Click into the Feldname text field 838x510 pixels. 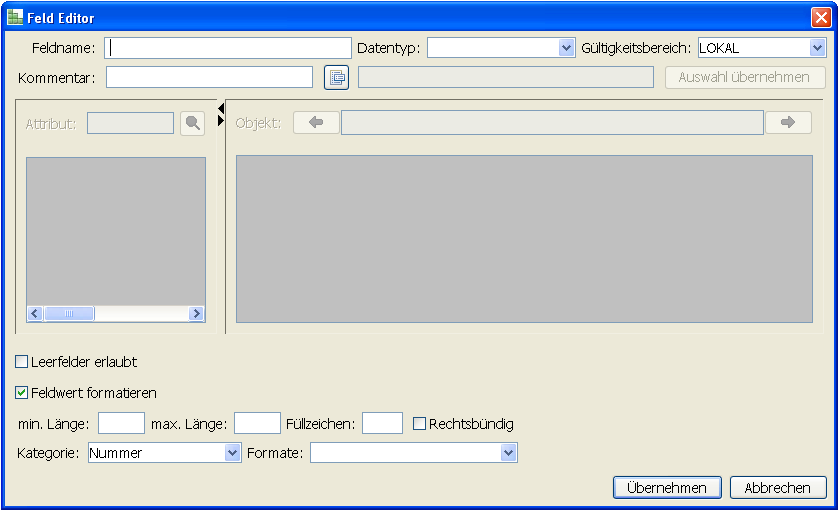(229, 48)
